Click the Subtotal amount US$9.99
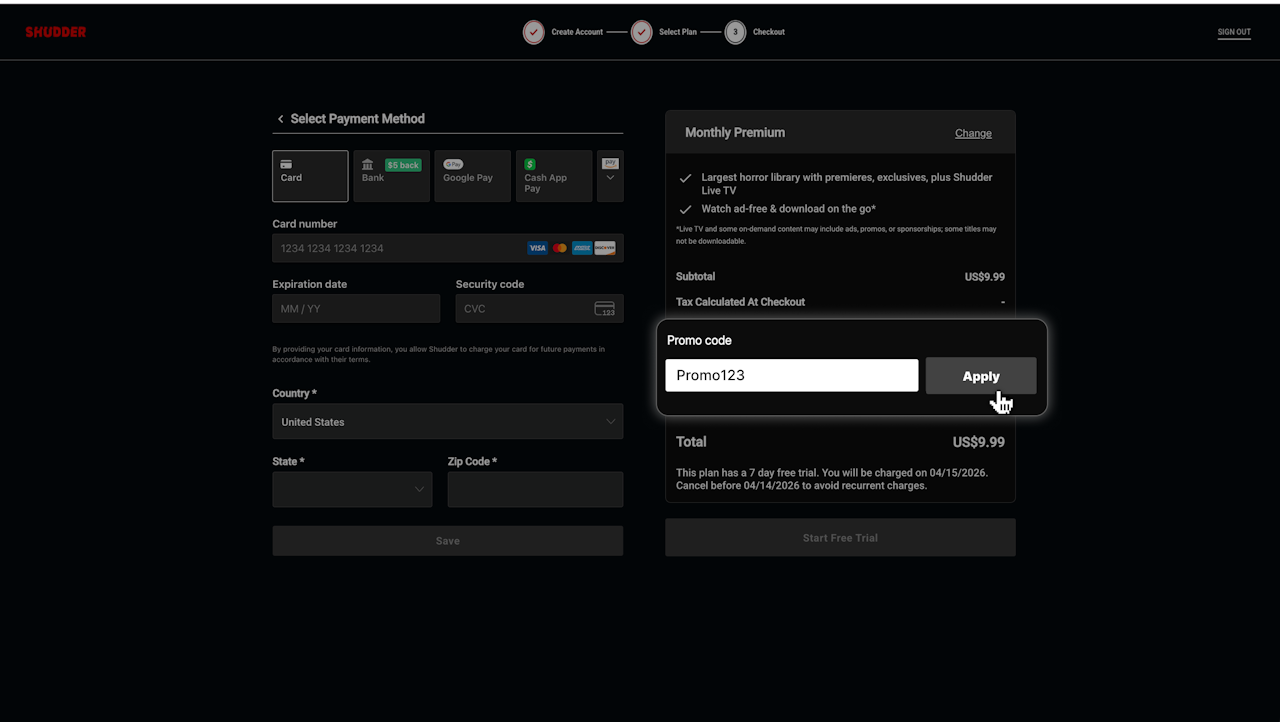Screen dimensions: 1280x722 tap(985, 277)
